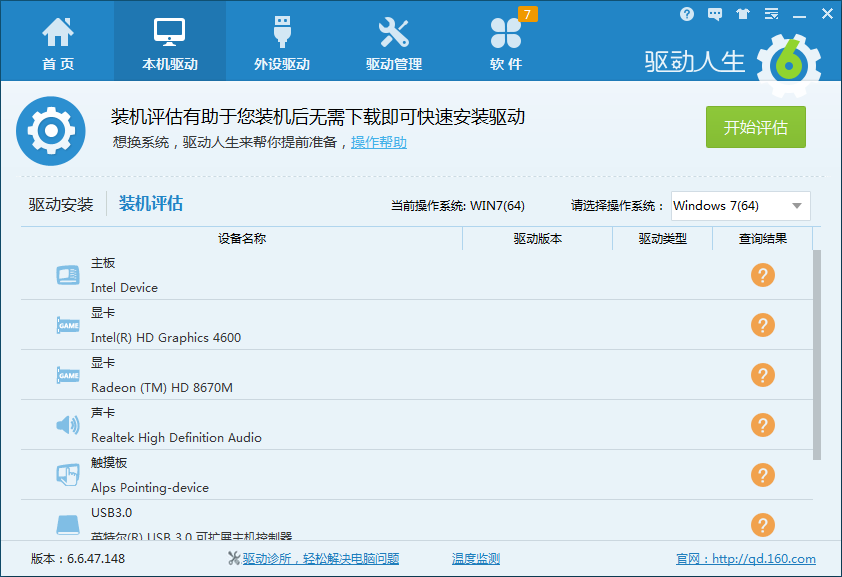Open the main menu dropdown icon in title bar

(770, 14)
